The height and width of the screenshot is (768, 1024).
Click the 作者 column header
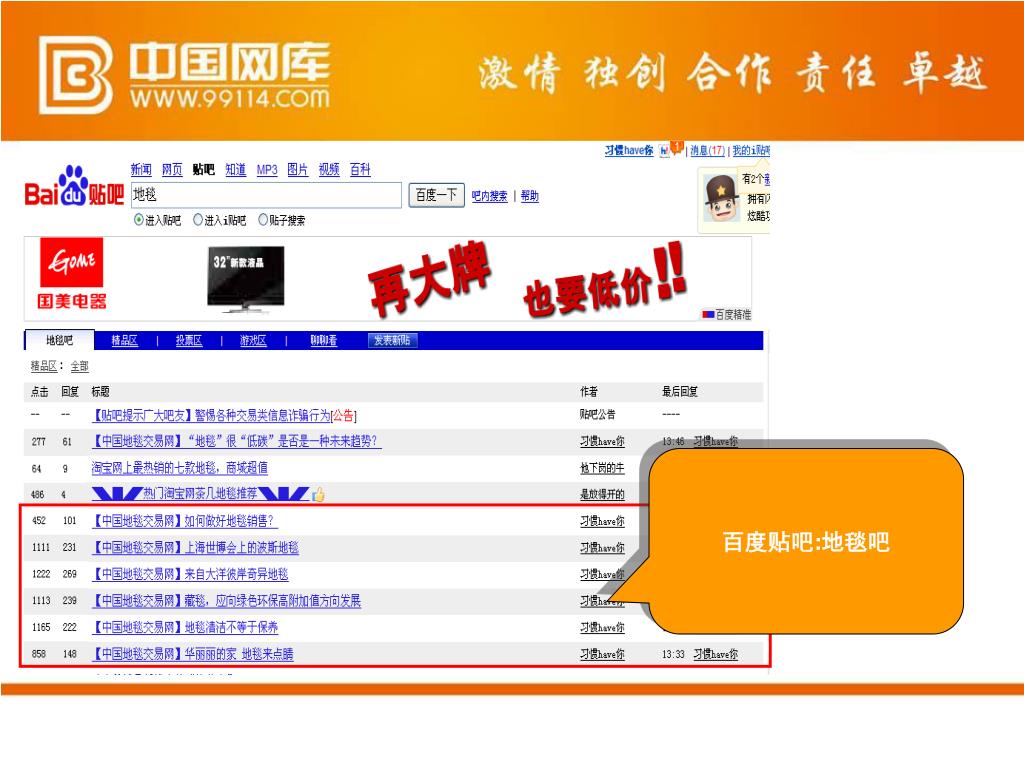[588, 391]
